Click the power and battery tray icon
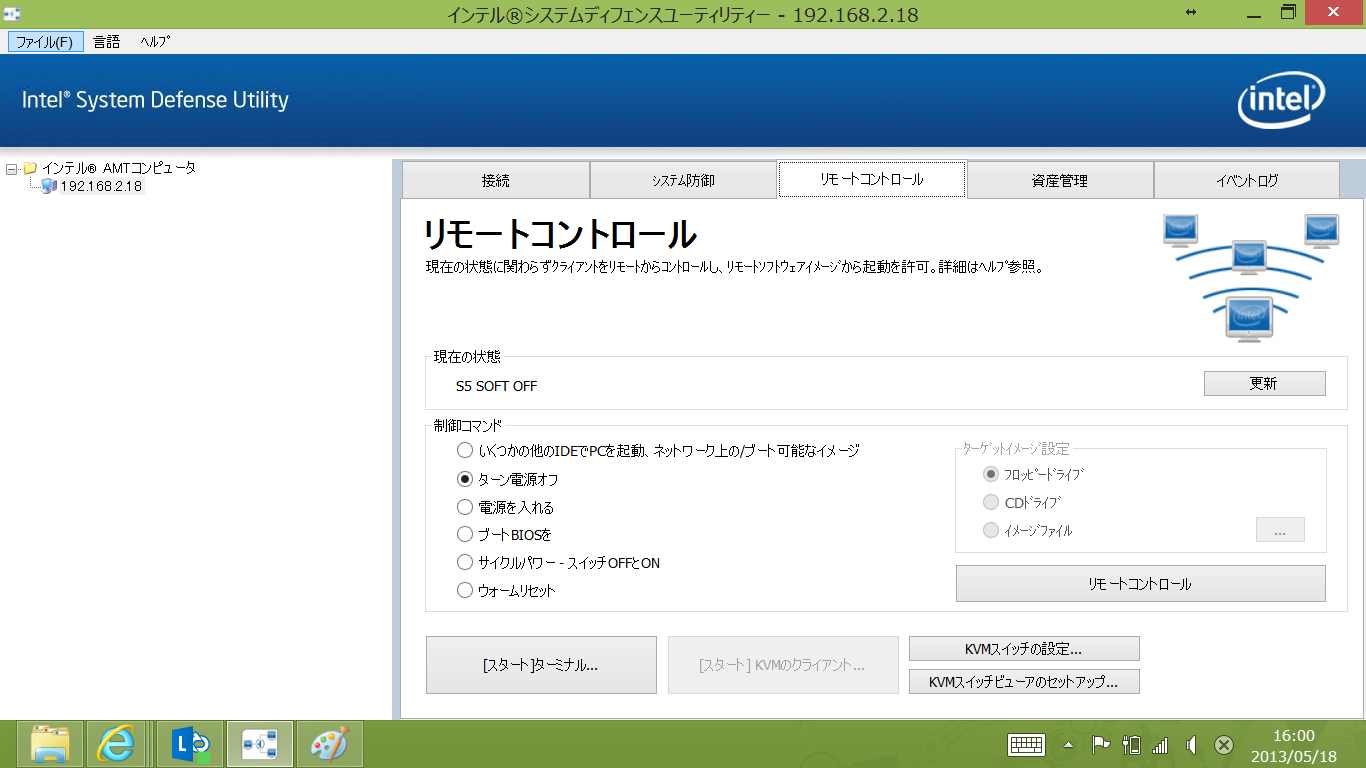The image size is (1366, 768). 1132,745
